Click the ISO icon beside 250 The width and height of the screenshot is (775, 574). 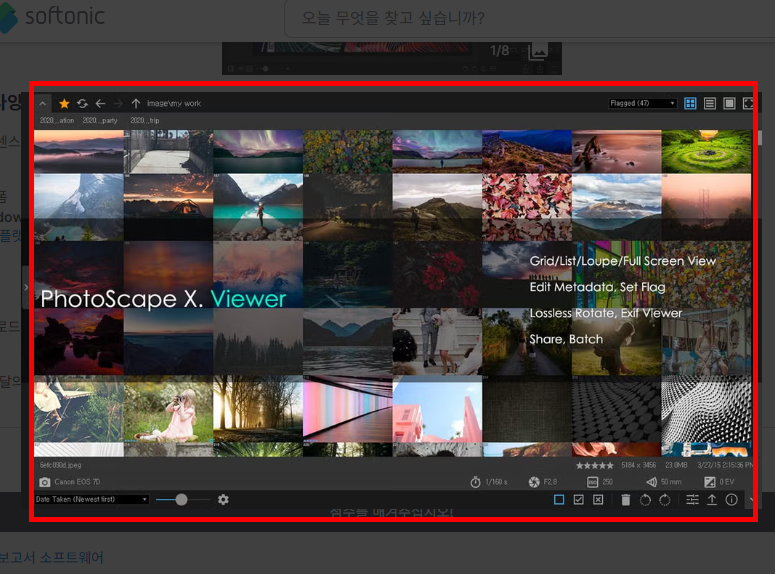[592, 482]
